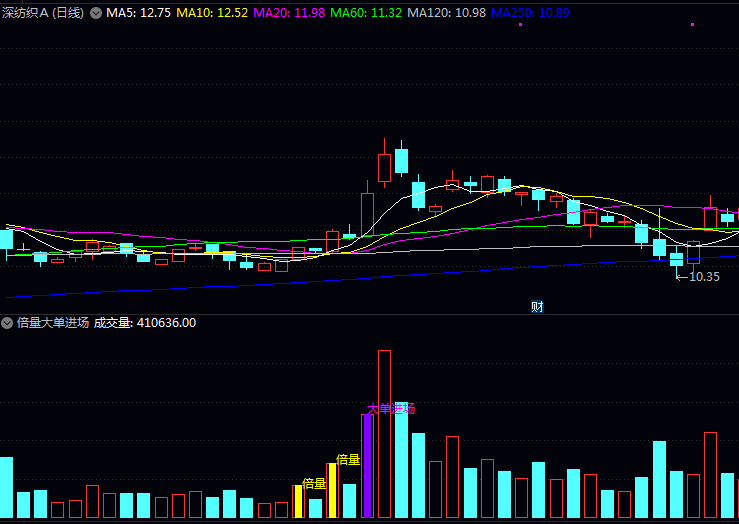Viewport: 739px width, 524px height.
Task: Click the highest cyan candlestick on the chart
Action: click(x=401, y=161)
